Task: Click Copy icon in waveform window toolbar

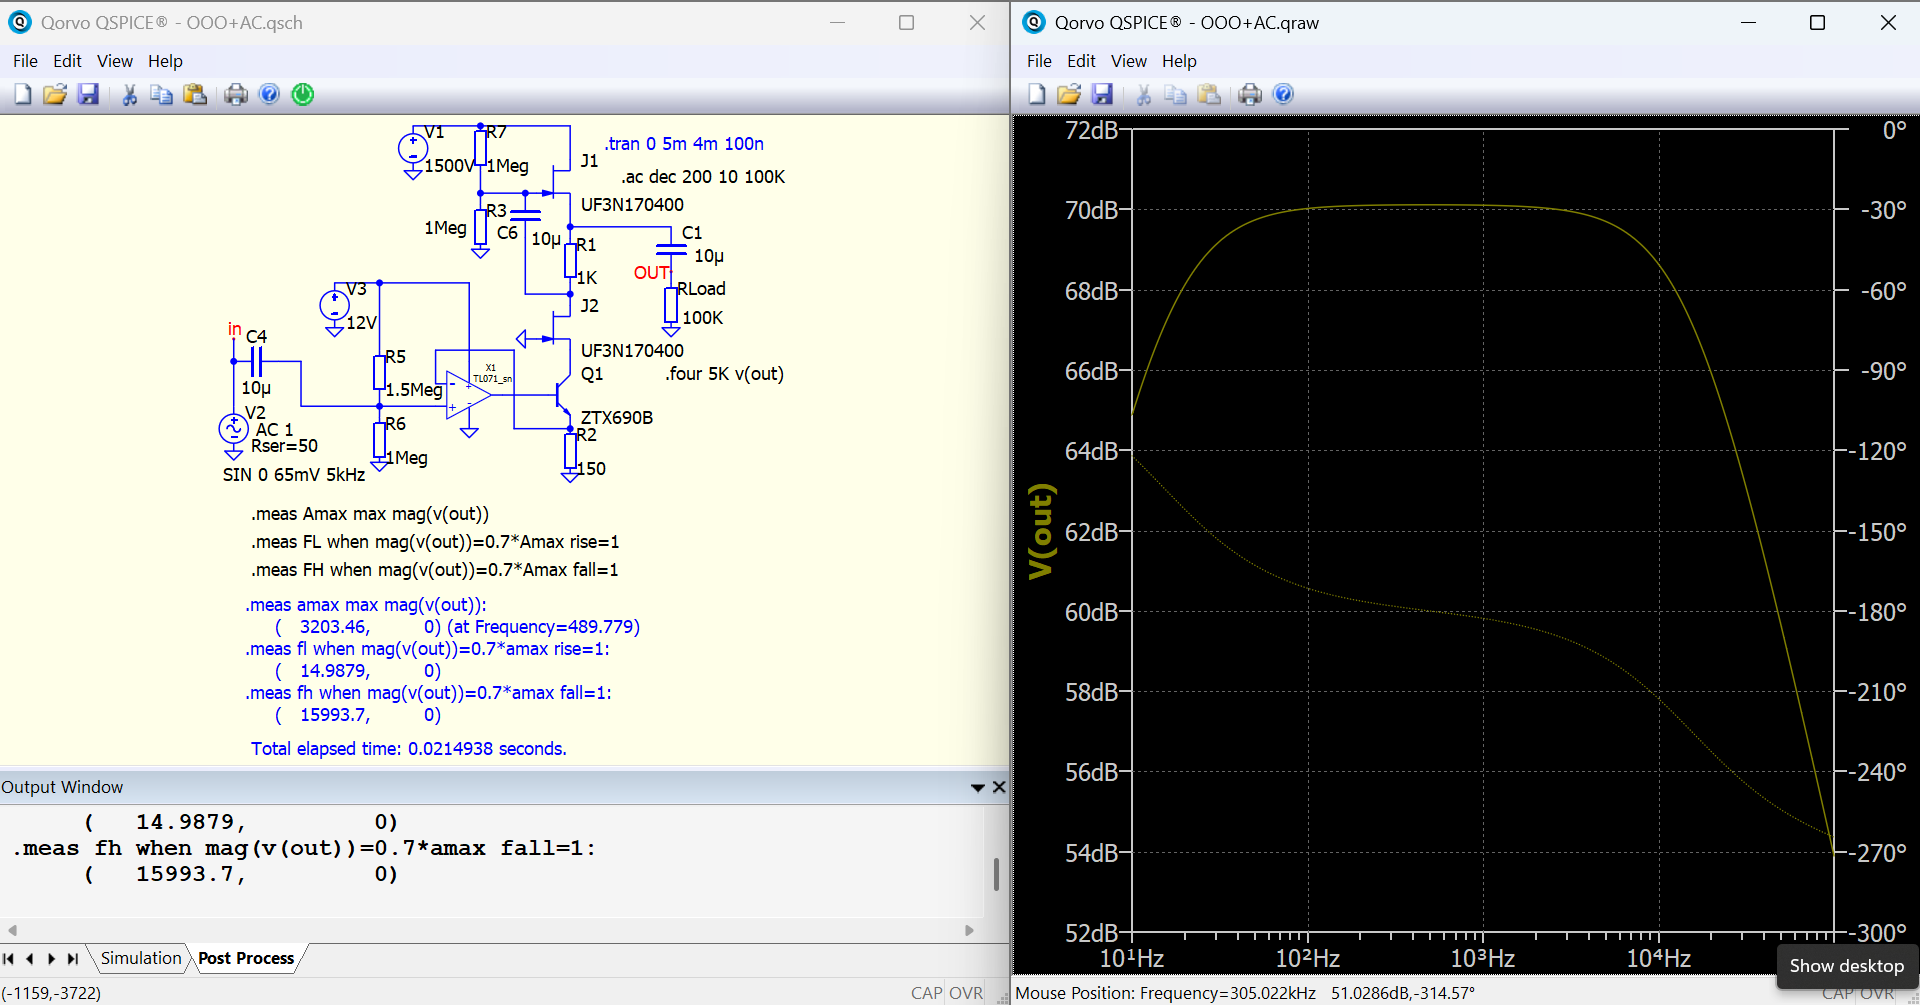Action: [1175, 94]
